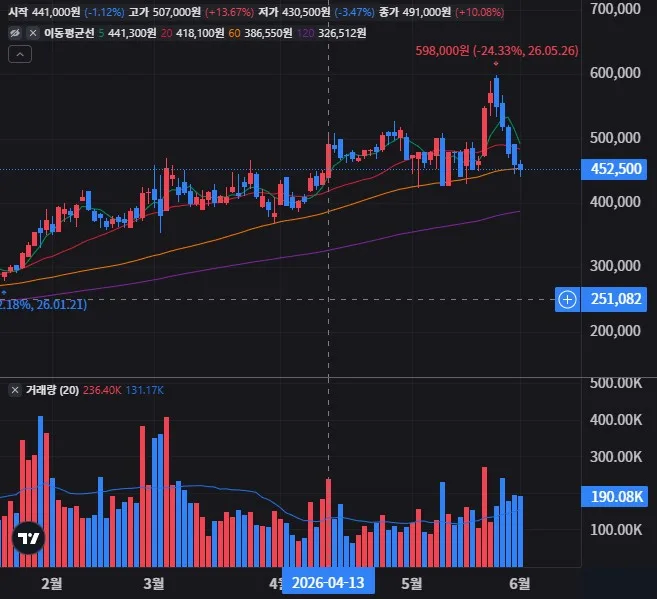
Task: Hide the moving average indicator via eye icon
Action: [15, 33]
